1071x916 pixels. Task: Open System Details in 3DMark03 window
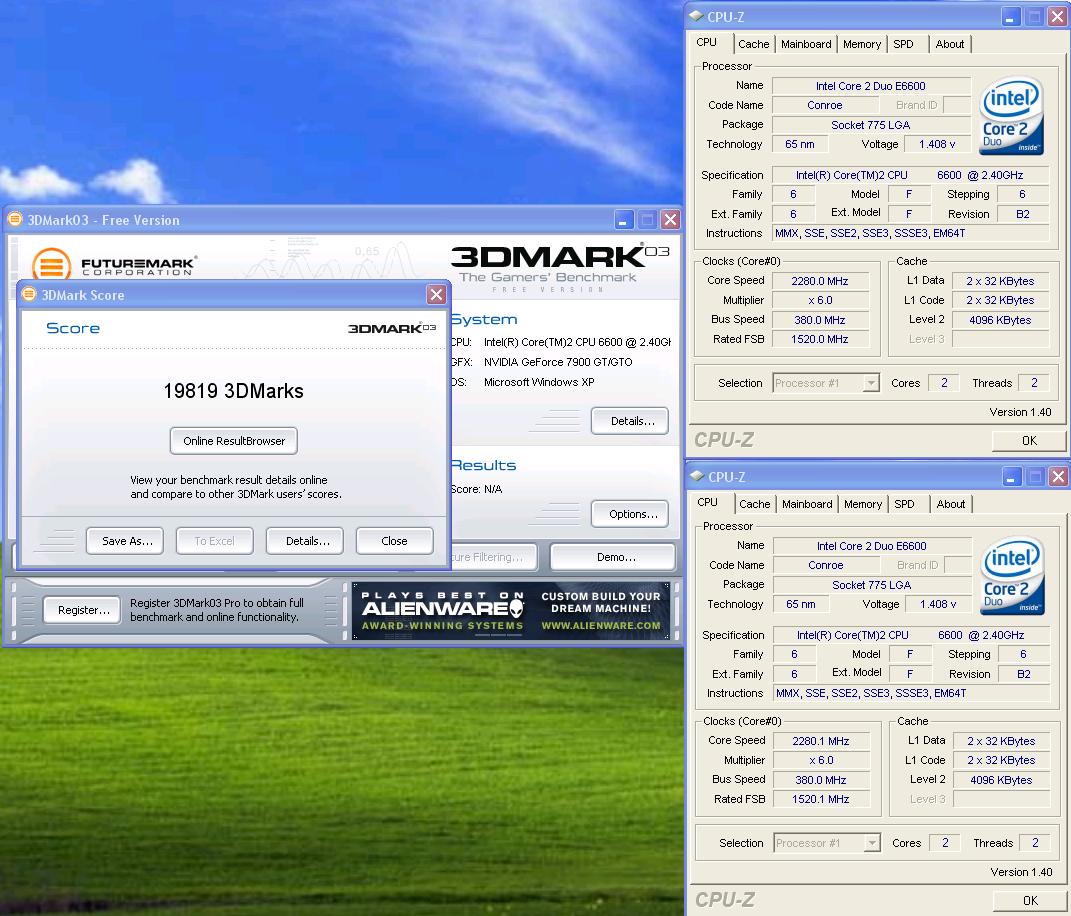[630, 421]
